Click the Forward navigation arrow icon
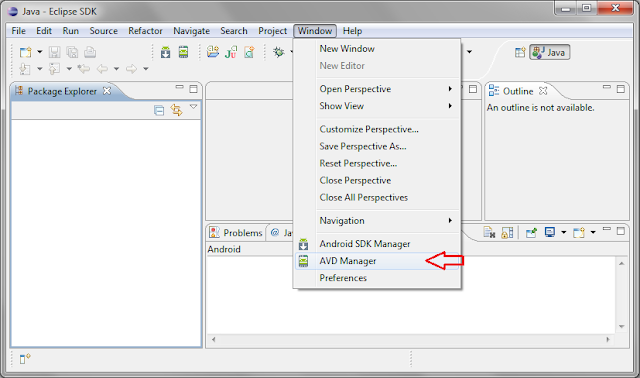This screenshot has height=378, width=640. point(131,69)
